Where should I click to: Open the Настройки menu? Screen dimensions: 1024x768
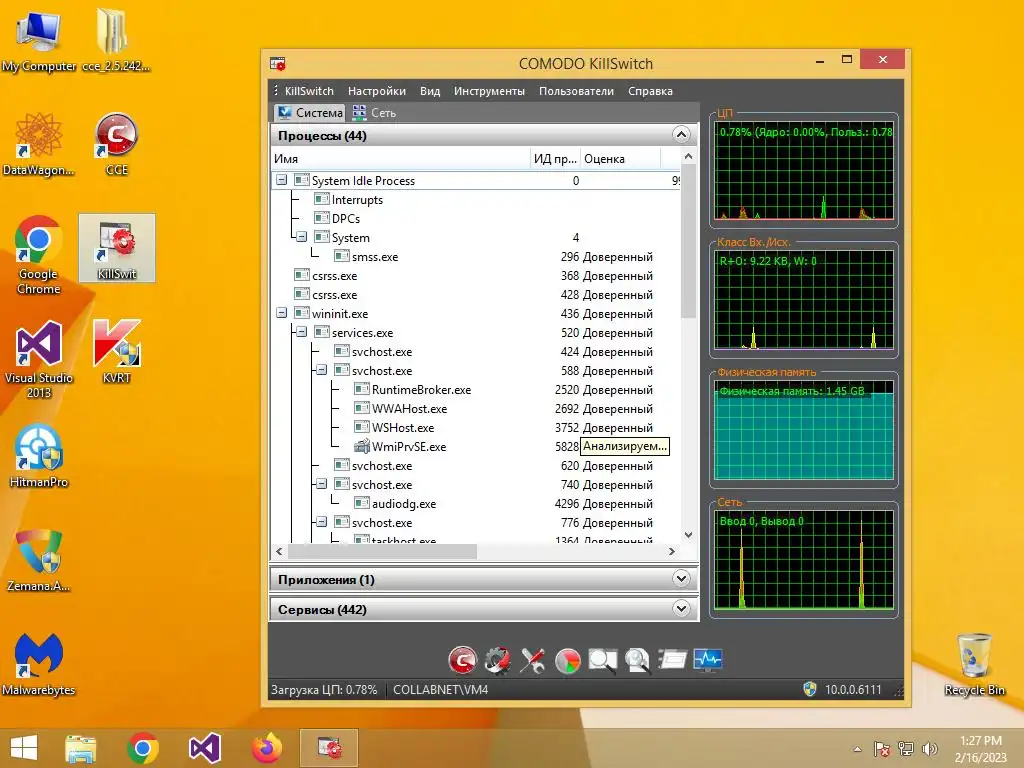377,91
